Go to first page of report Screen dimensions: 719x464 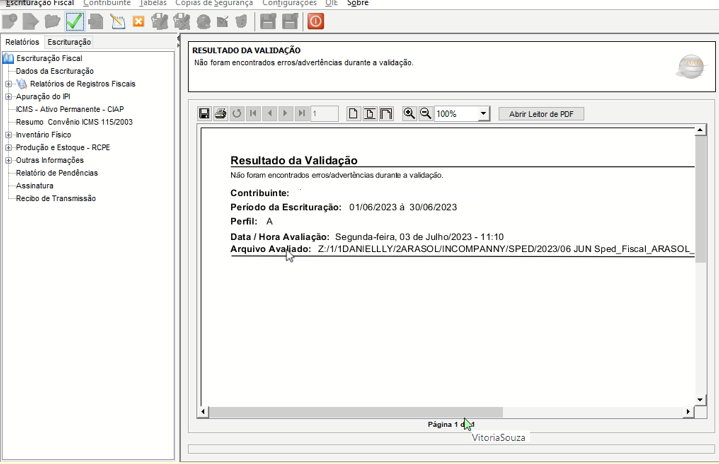coord(253,113)
